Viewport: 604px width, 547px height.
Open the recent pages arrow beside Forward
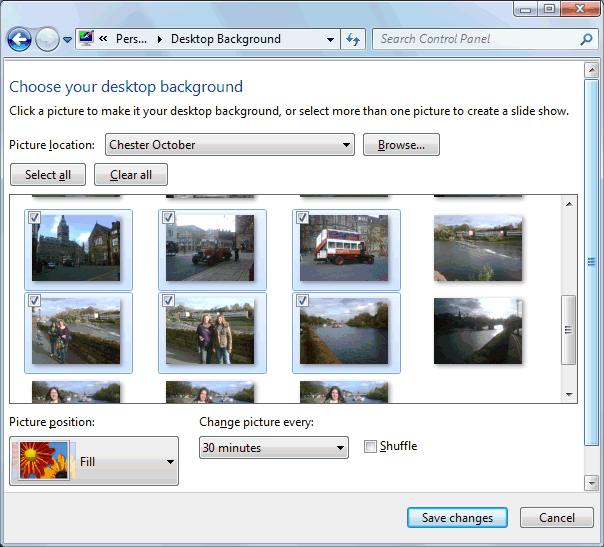(68, 40)
